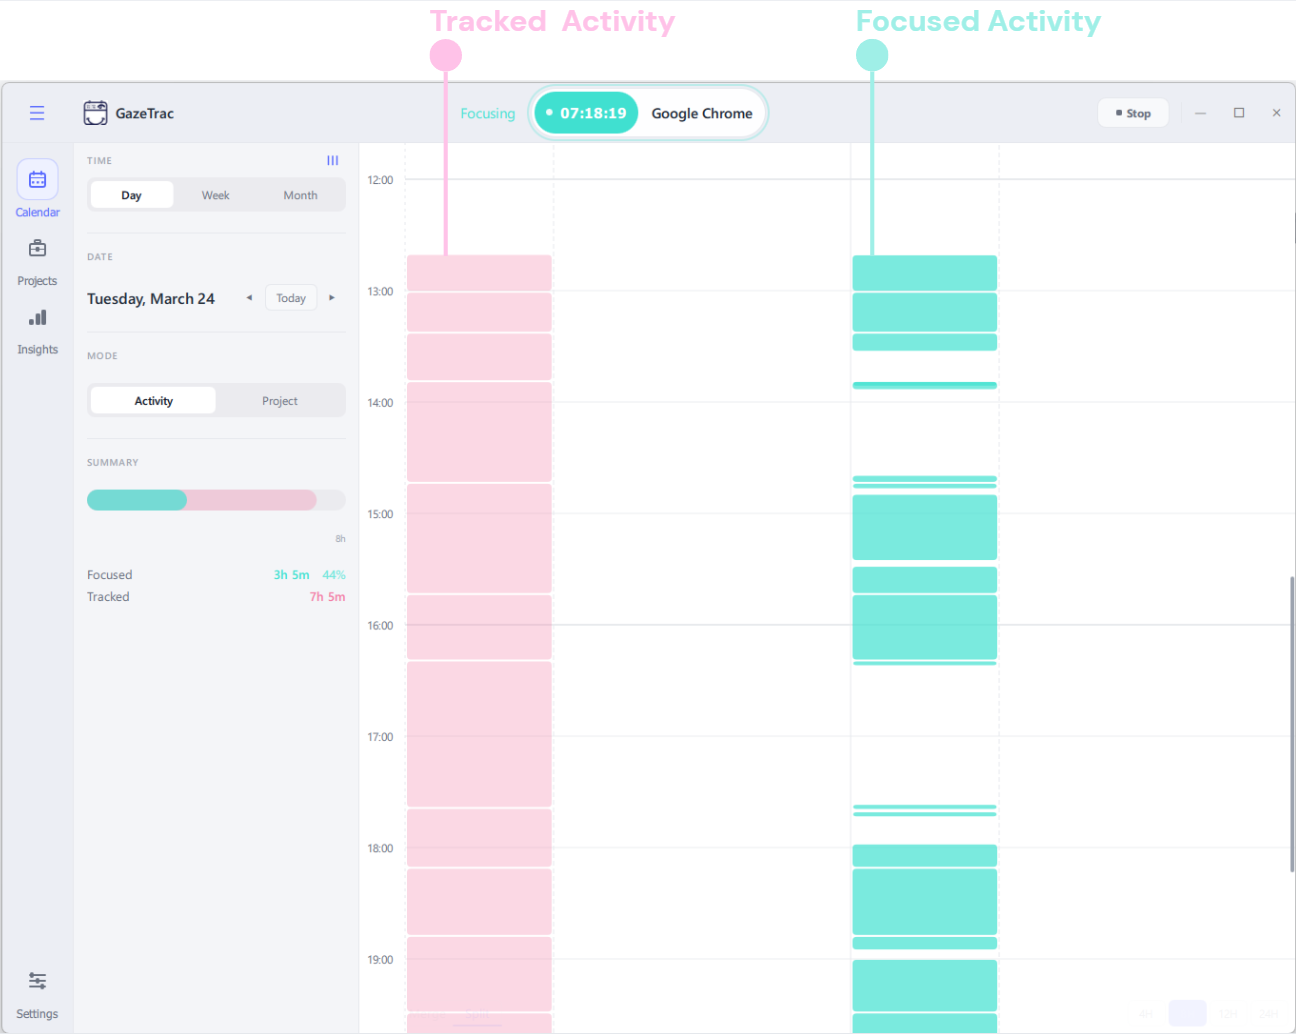Click the 07:18:19 focus timer pill
This screenshot has width=1296, height=1034.
coord(586,113)
